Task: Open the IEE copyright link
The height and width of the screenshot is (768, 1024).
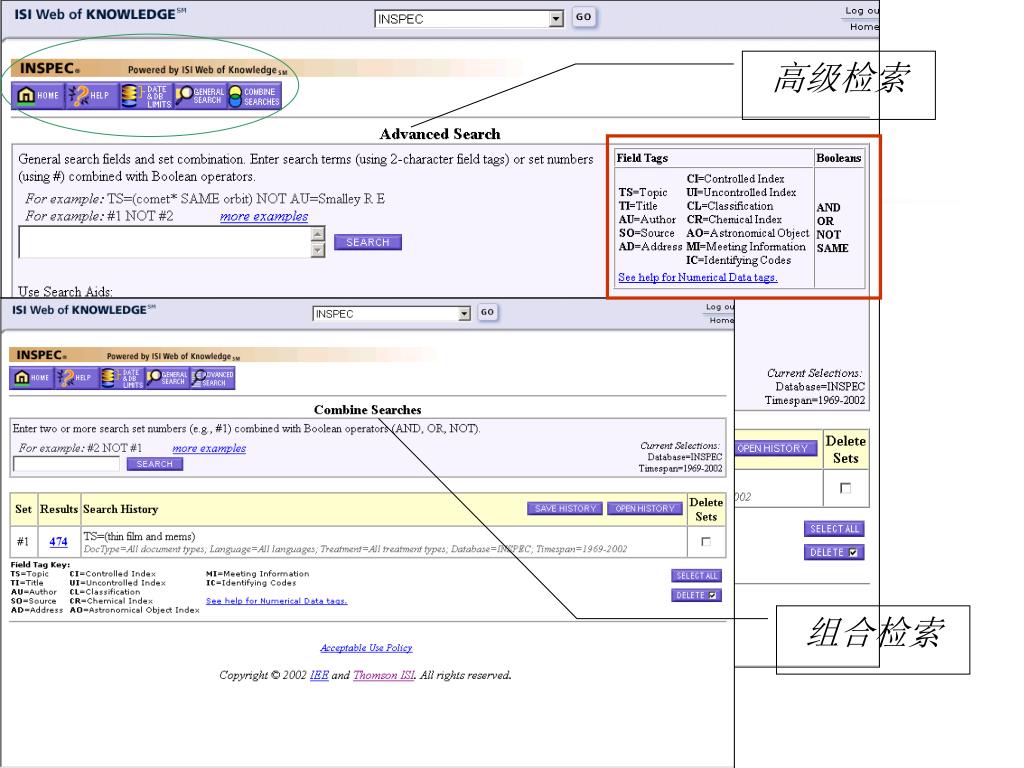Action: [x=319, y=675]
